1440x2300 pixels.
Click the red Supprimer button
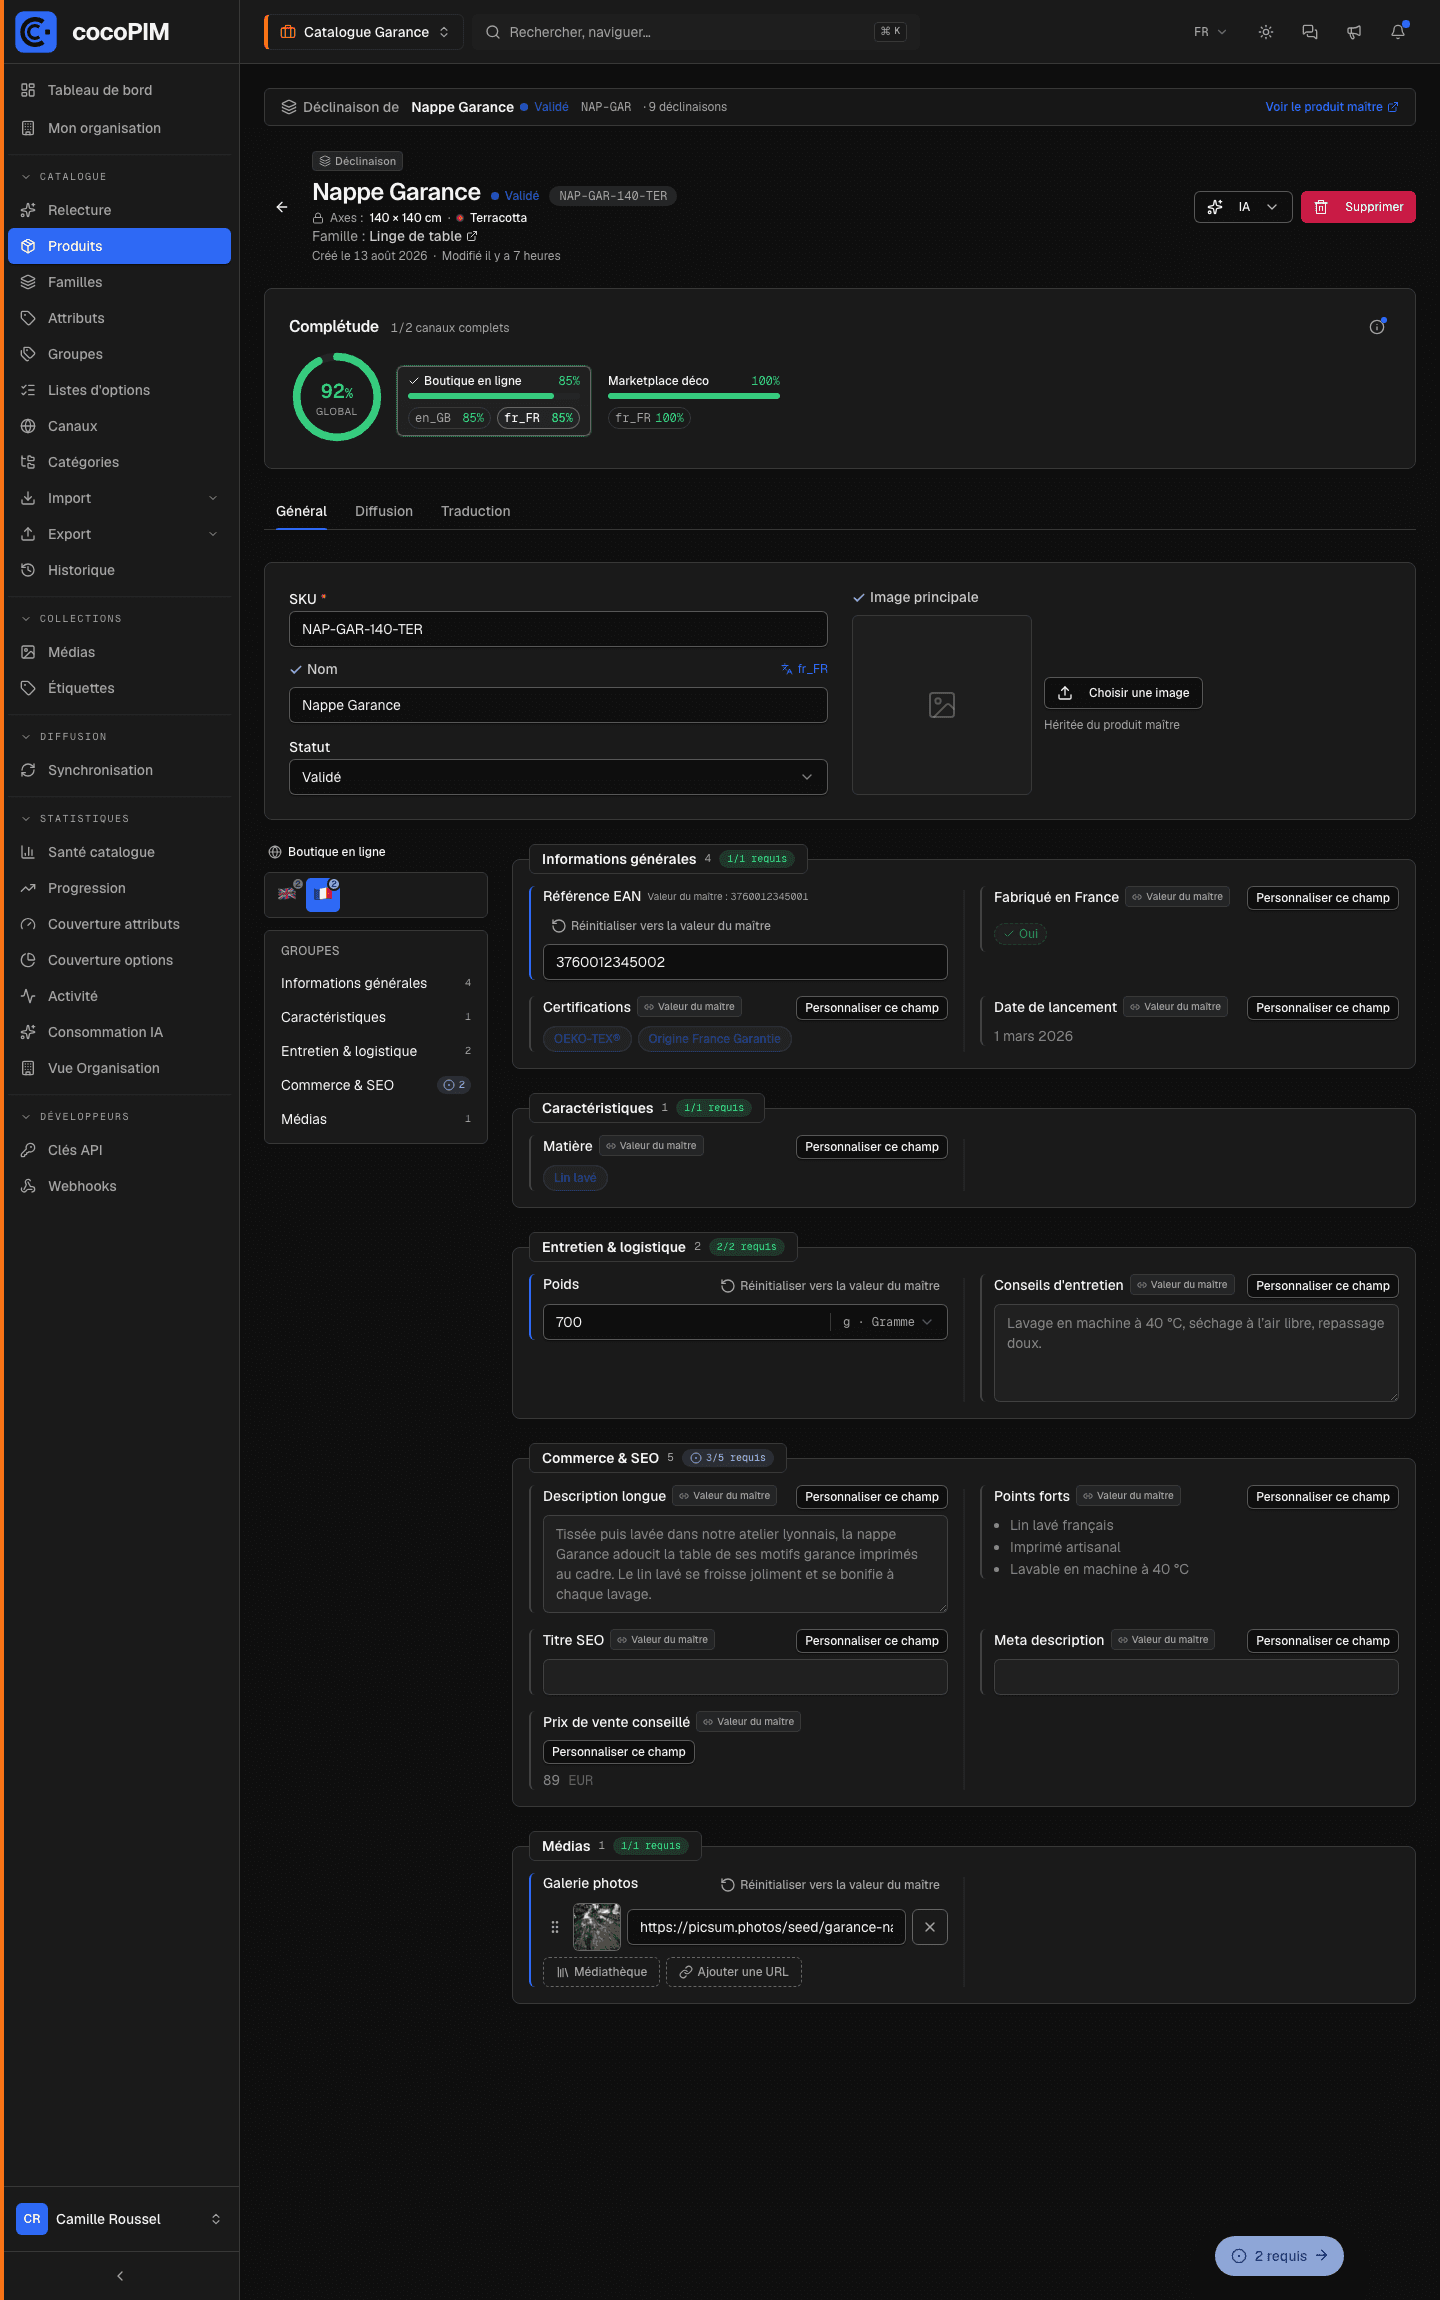pyautogui.click(x=1358, y=207)
